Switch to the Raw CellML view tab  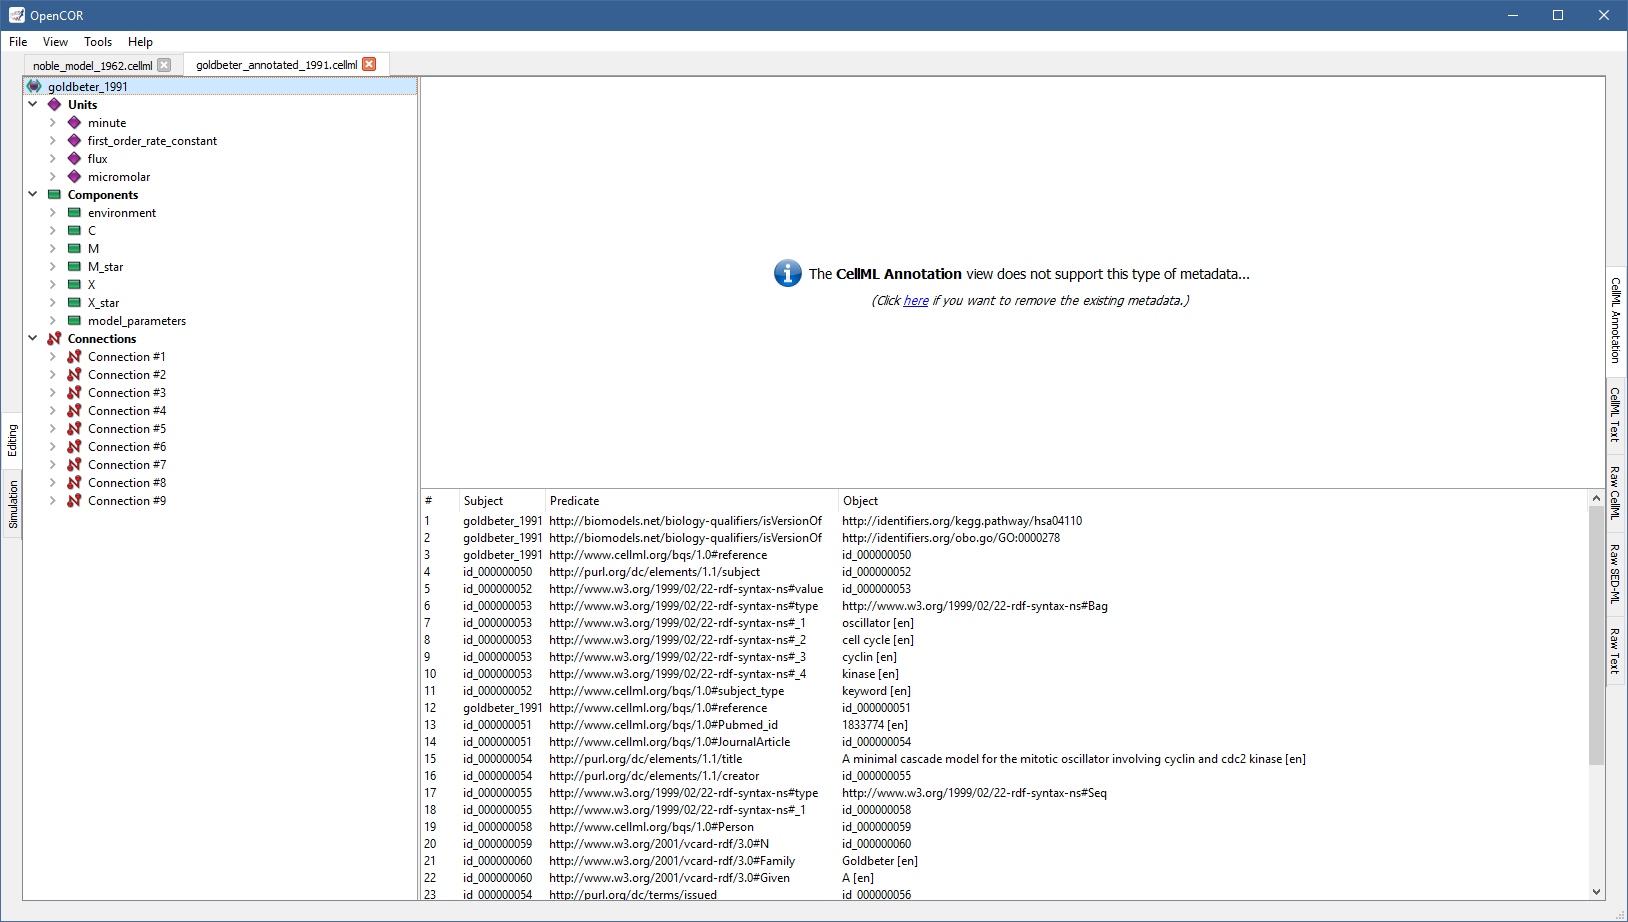point(1614,492)
